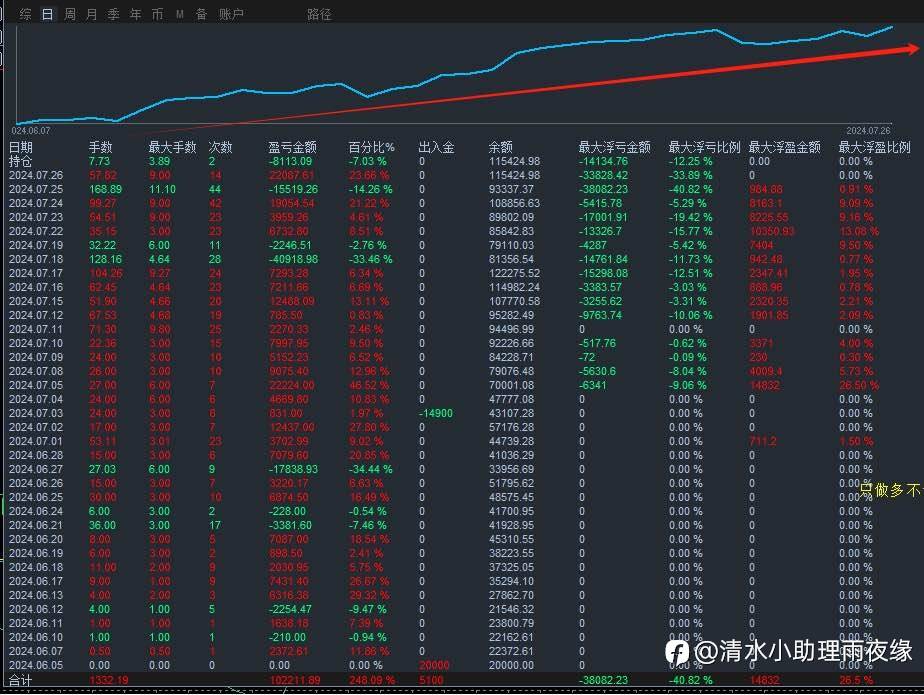924x695 pixels.
Task: Select the 2024.07.18 date row
Action: point(36,259)
